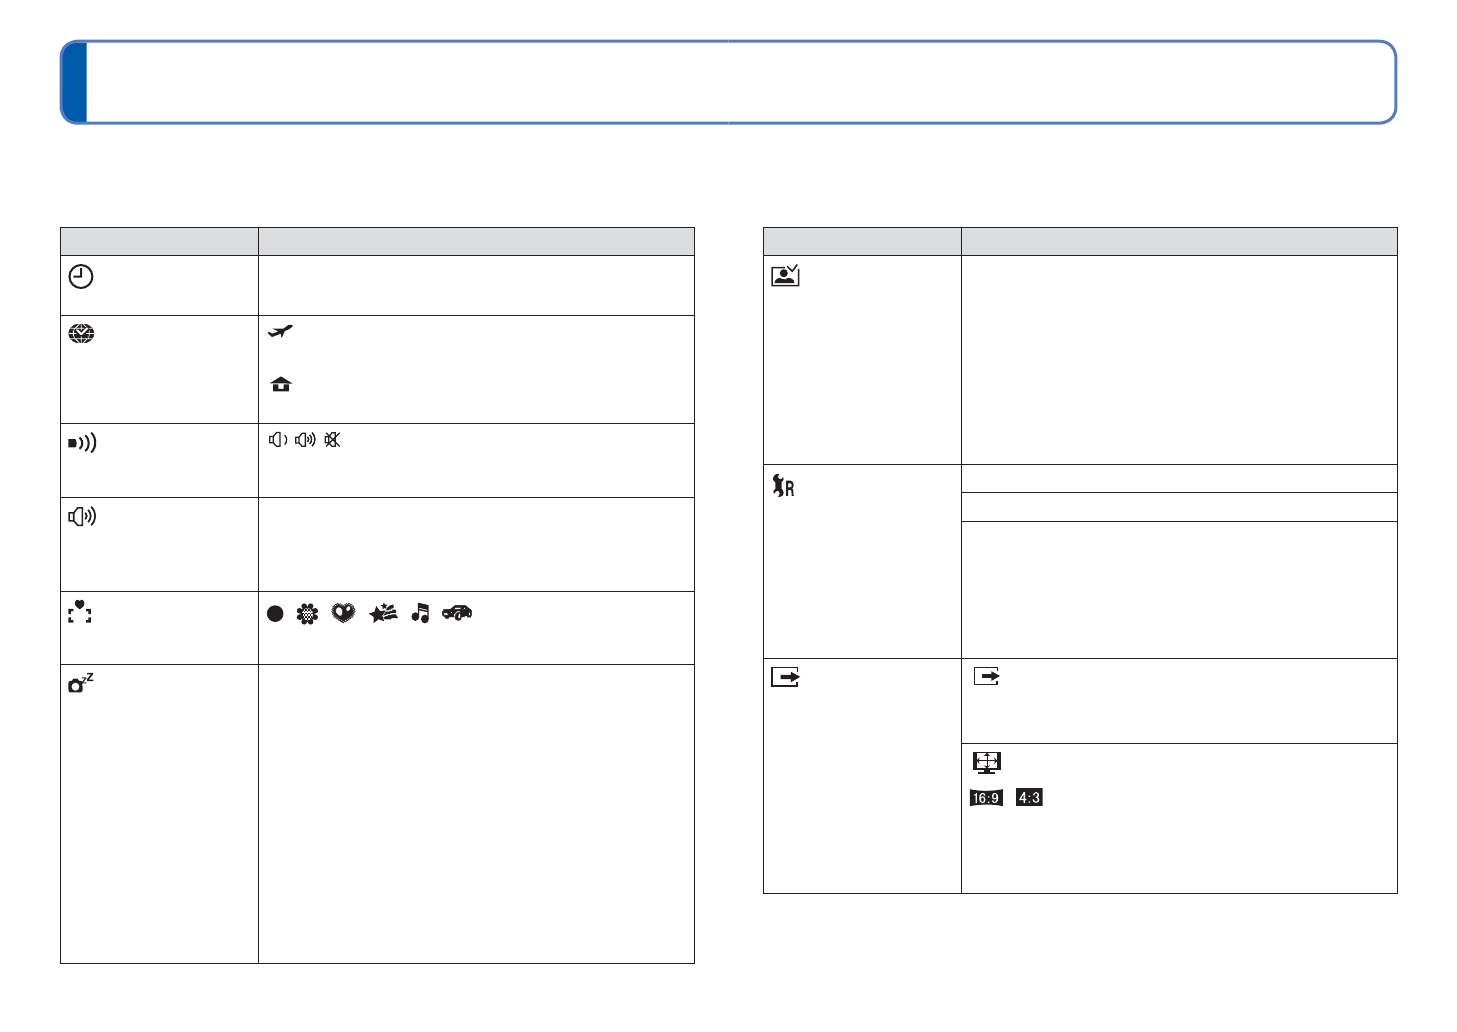
Task: Choose the solid black circle icon
Action: click(276, 614)
